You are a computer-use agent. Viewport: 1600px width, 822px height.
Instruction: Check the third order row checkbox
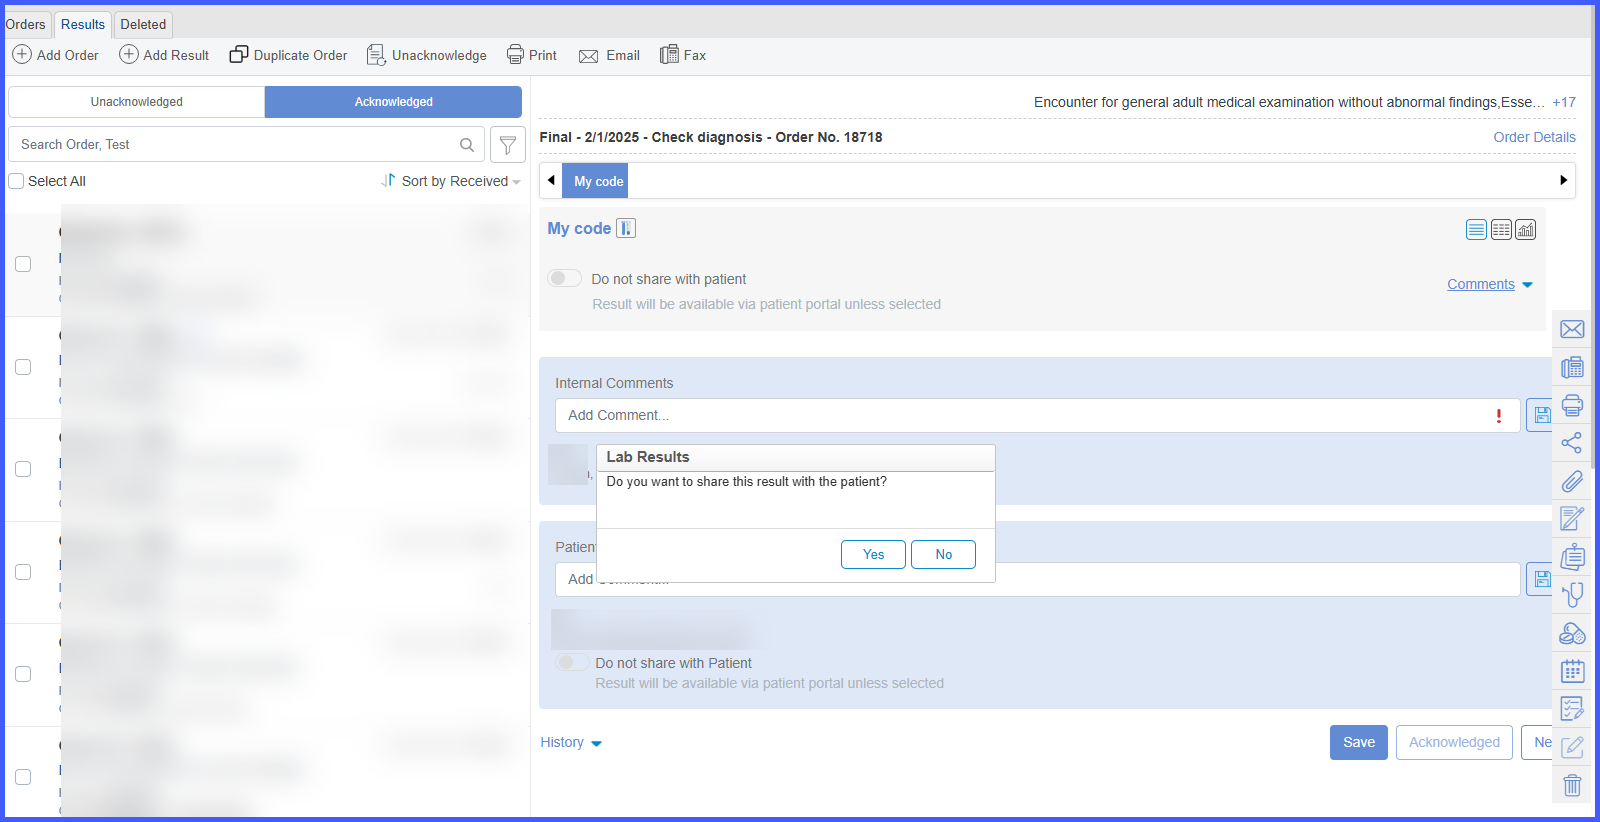[x=23, y=469]
